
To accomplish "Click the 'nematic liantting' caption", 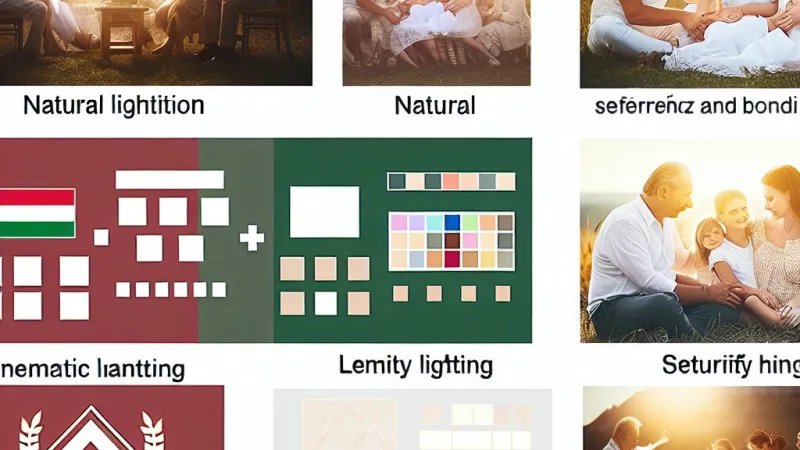I will pos(92,369).
